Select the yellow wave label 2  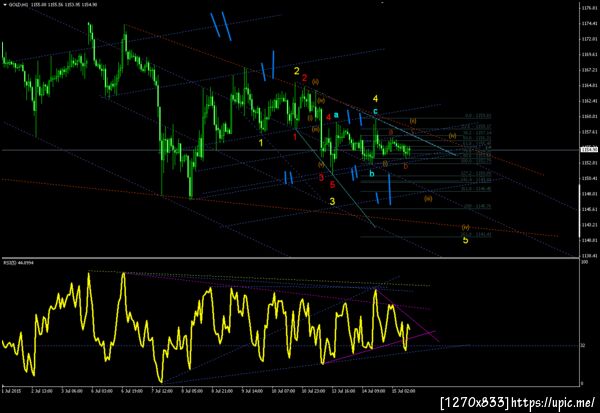pyautogui.click(x=297, y=71)
